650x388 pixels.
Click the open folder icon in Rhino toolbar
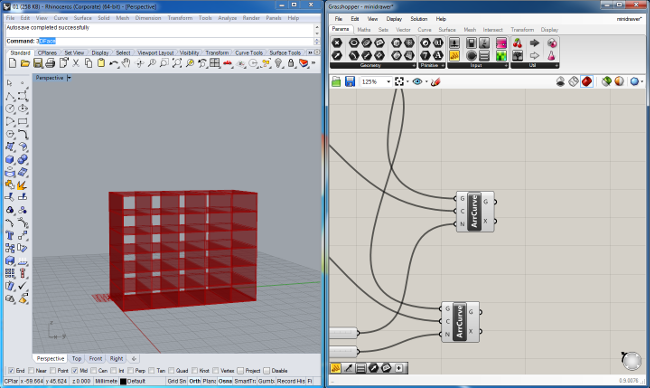25,63
